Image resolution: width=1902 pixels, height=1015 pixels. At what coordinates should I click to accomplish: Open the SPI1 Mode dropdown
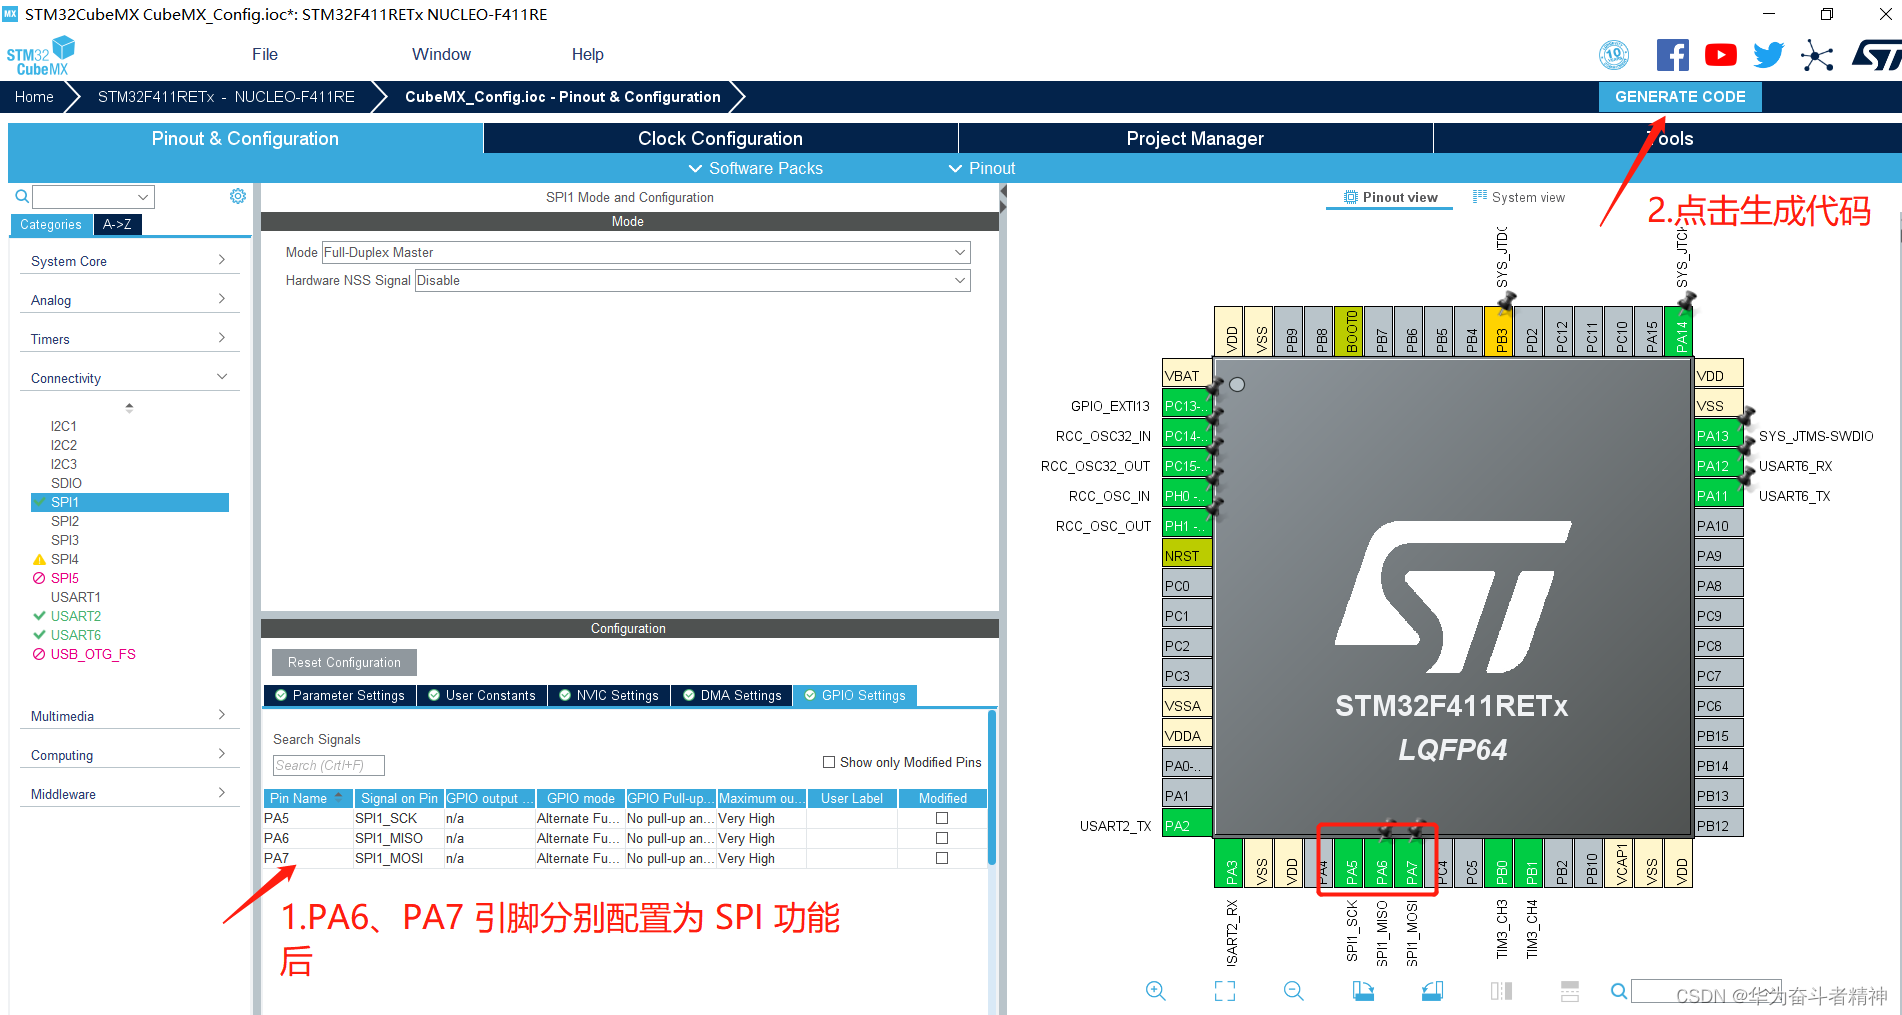click(x=645, y=252)
